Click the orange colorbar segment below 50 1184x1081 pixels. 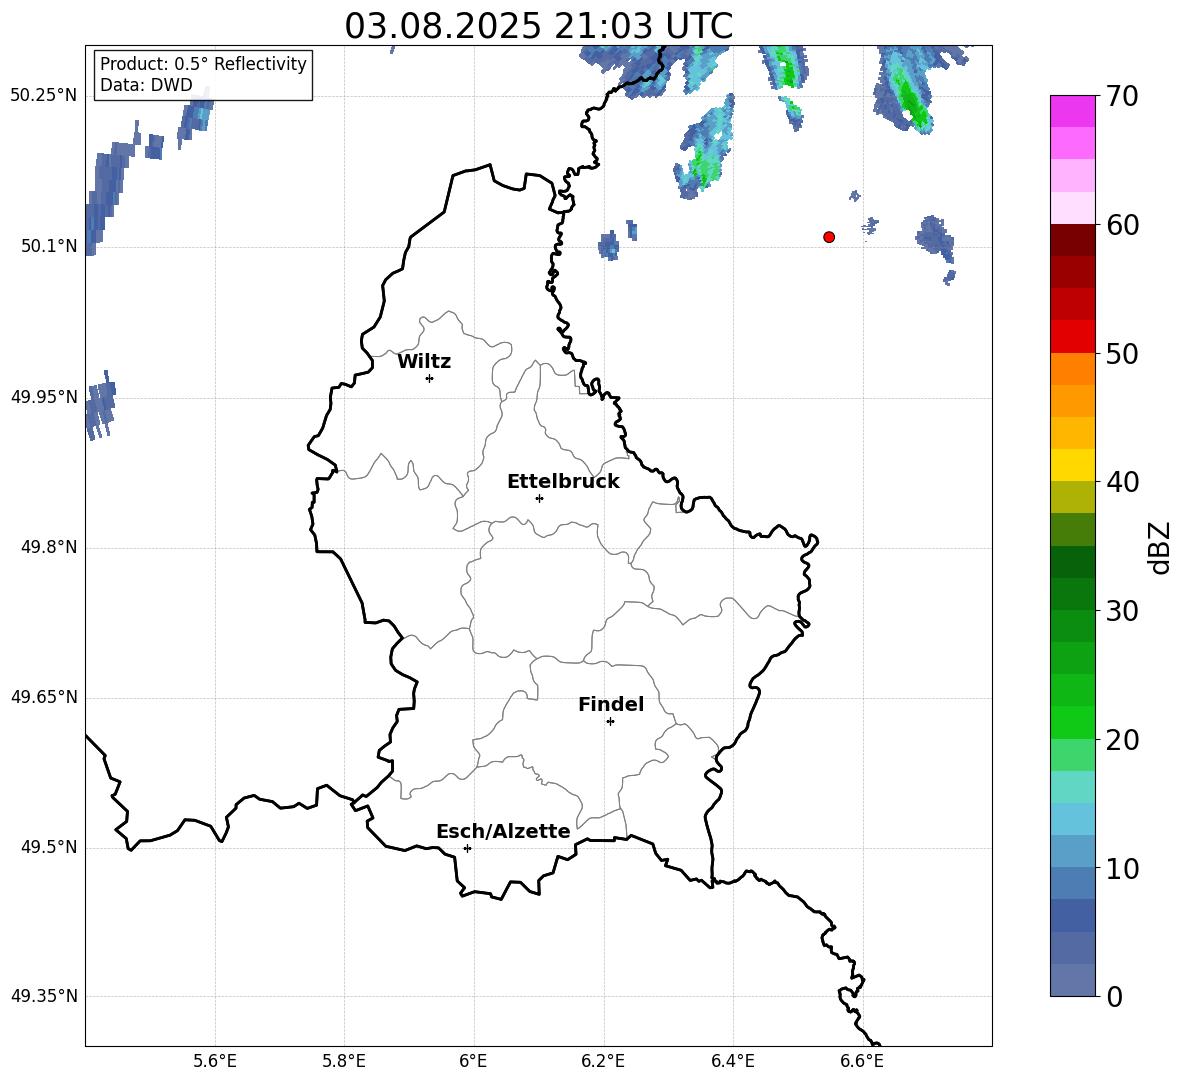(x=1072, y=369)
